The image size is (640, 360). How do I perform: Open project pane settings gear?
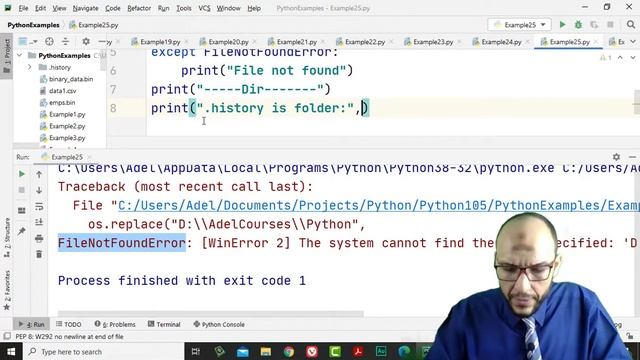click(86, 42)
